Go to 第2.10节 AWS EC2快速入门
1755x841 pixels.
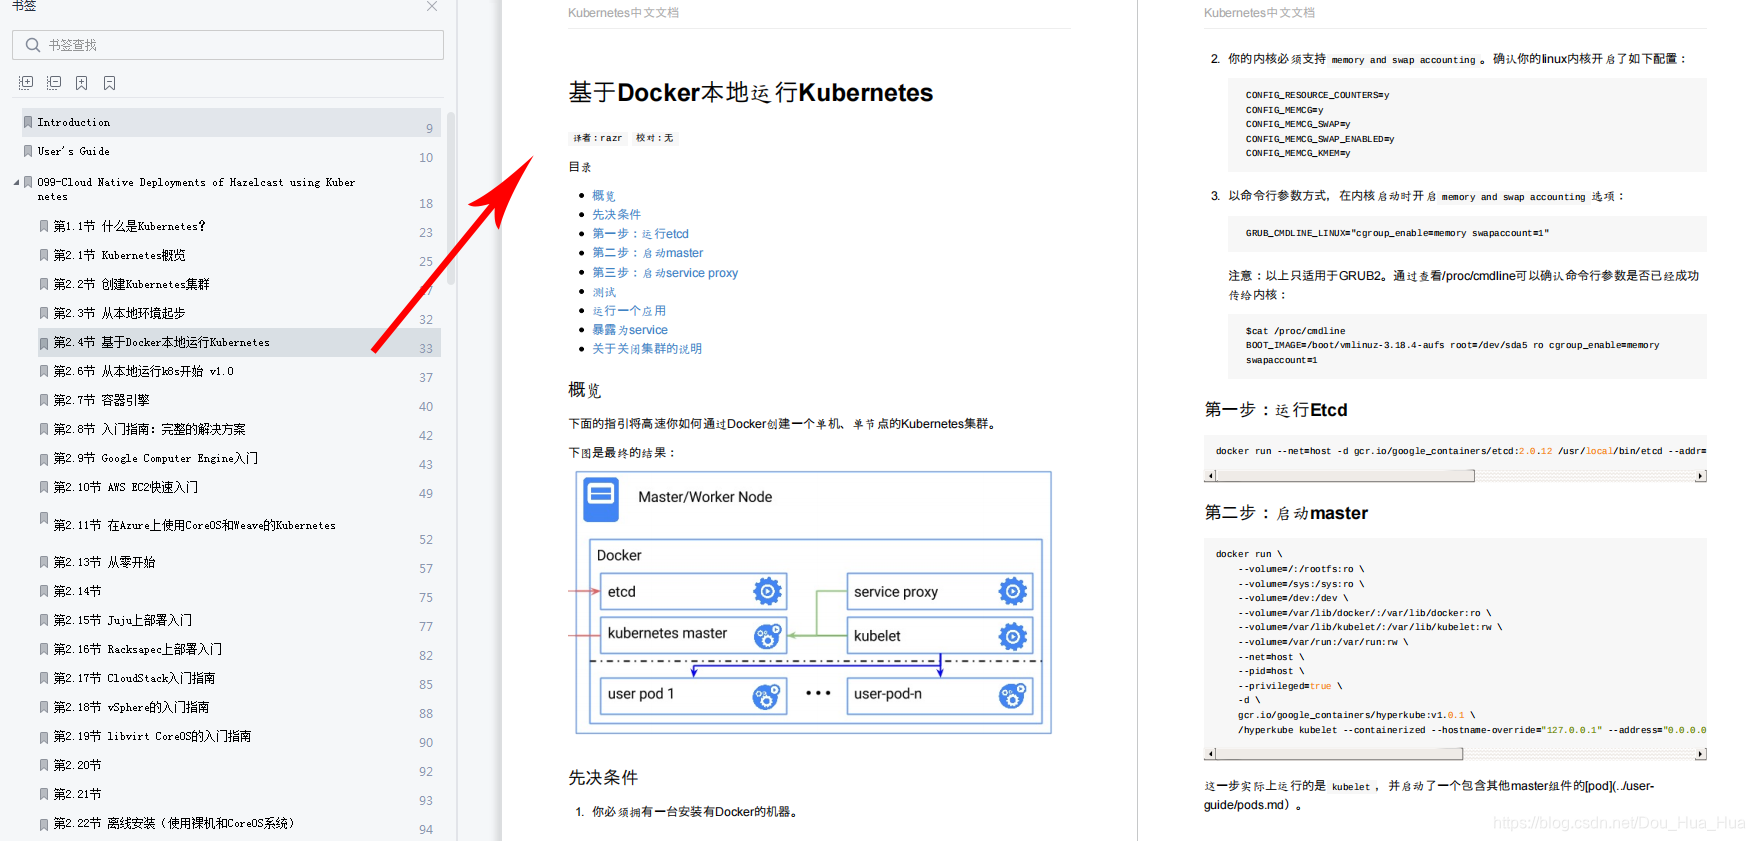click(x=126, y=487)
